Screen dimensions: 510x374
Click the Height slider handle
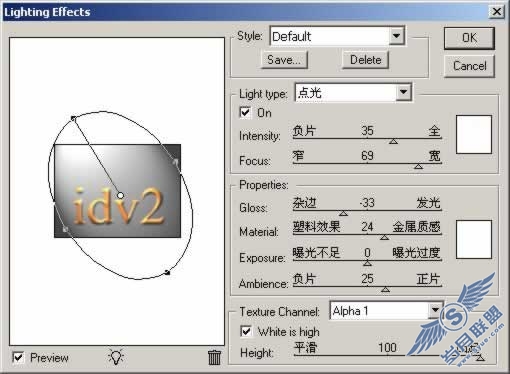(x=480, y=358)
